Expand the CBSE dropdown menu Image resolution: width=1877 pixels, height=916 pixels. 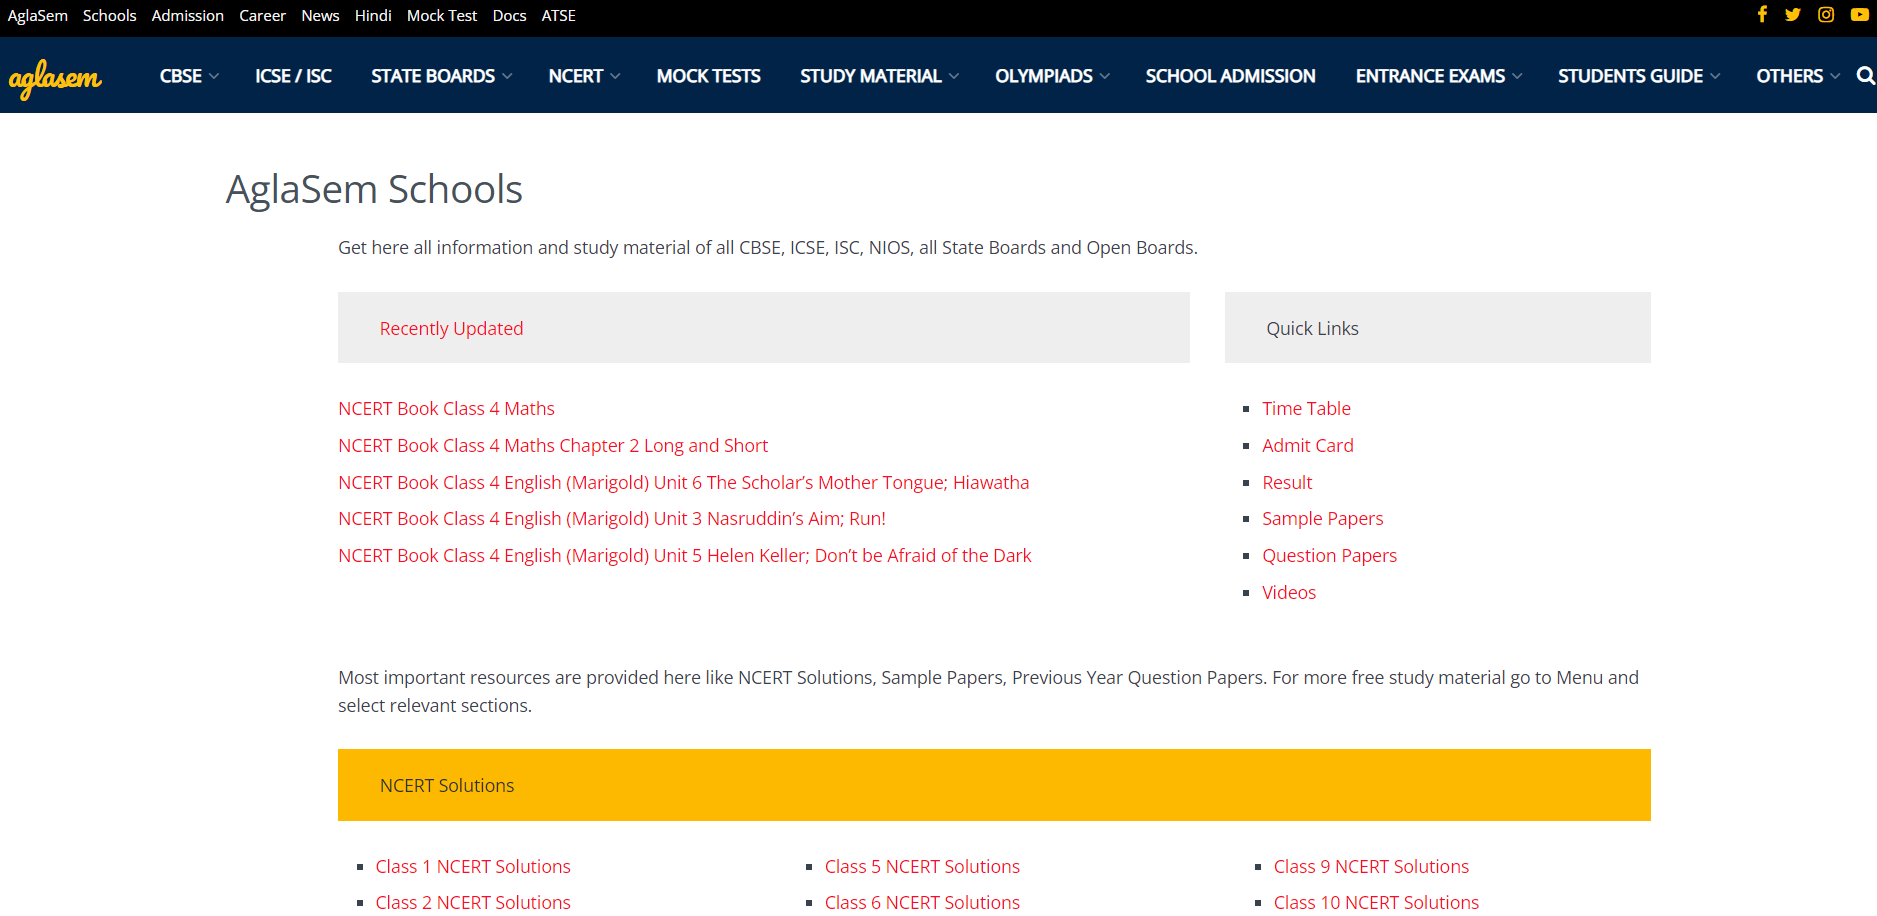click(x=189, y=76)
